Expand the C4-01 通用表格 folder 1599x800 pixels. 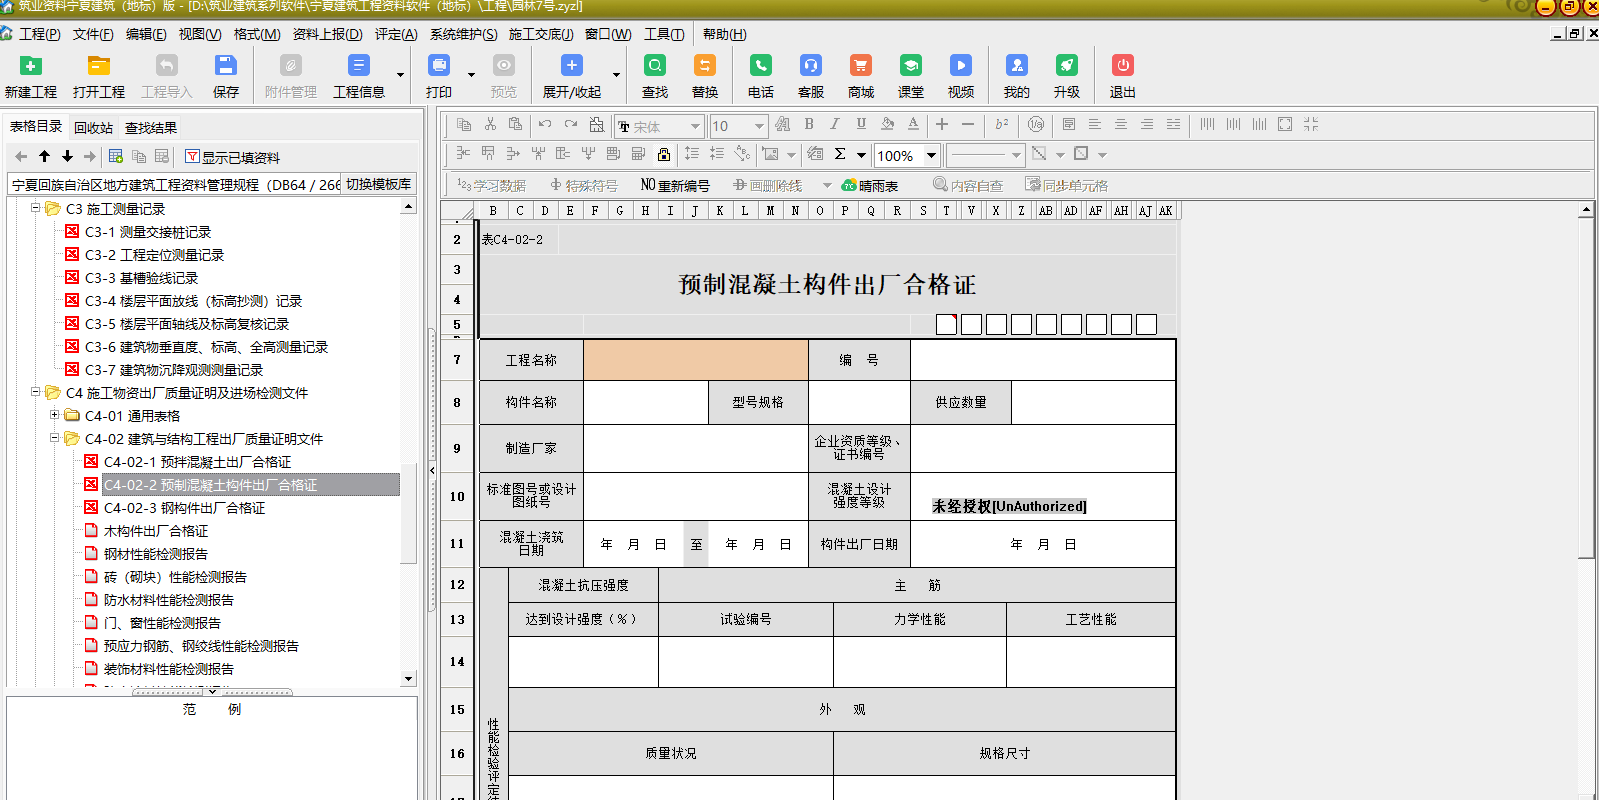click(x=55, y=415)
